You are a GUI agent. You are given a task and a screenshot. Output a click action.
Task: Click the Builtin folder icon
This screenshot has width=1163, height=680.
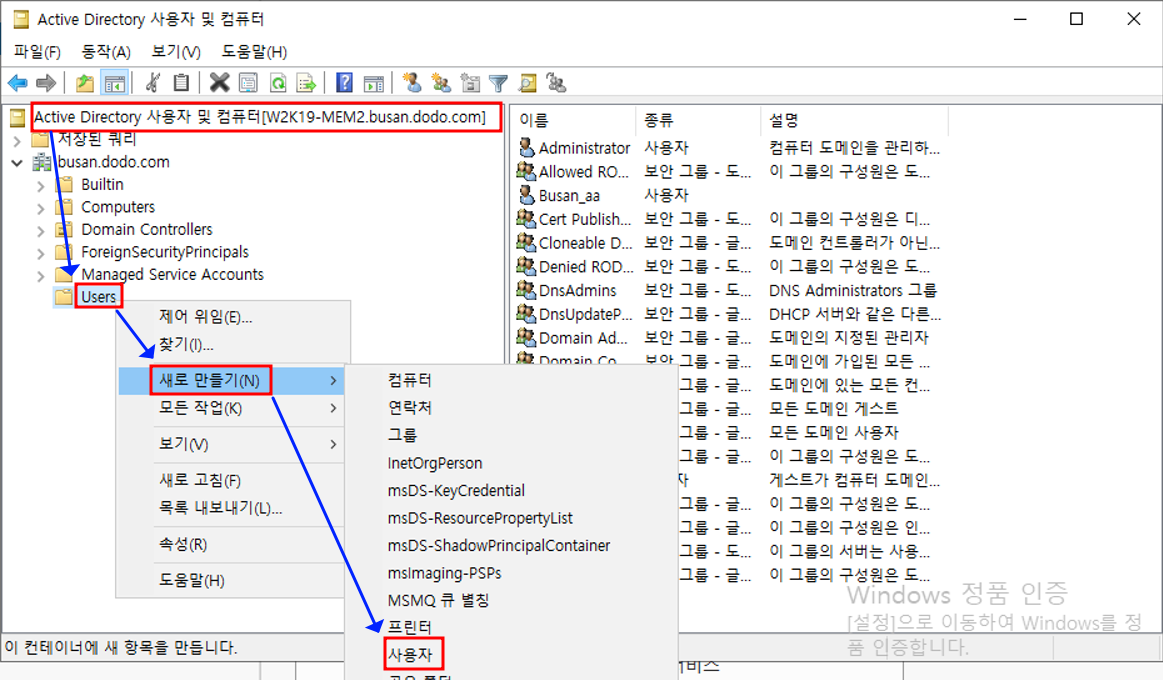click(x=65, y=184)
